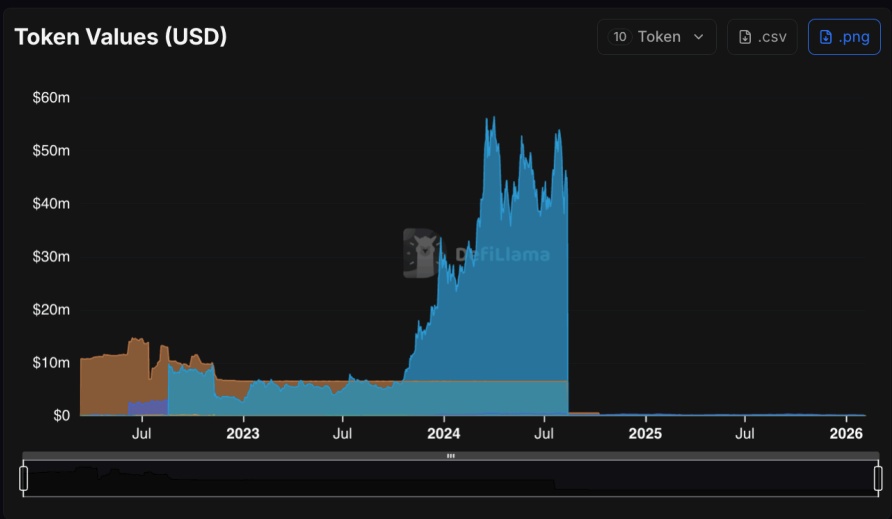Click the $60m axis label
892x519 pixels.
coord(51,98)
